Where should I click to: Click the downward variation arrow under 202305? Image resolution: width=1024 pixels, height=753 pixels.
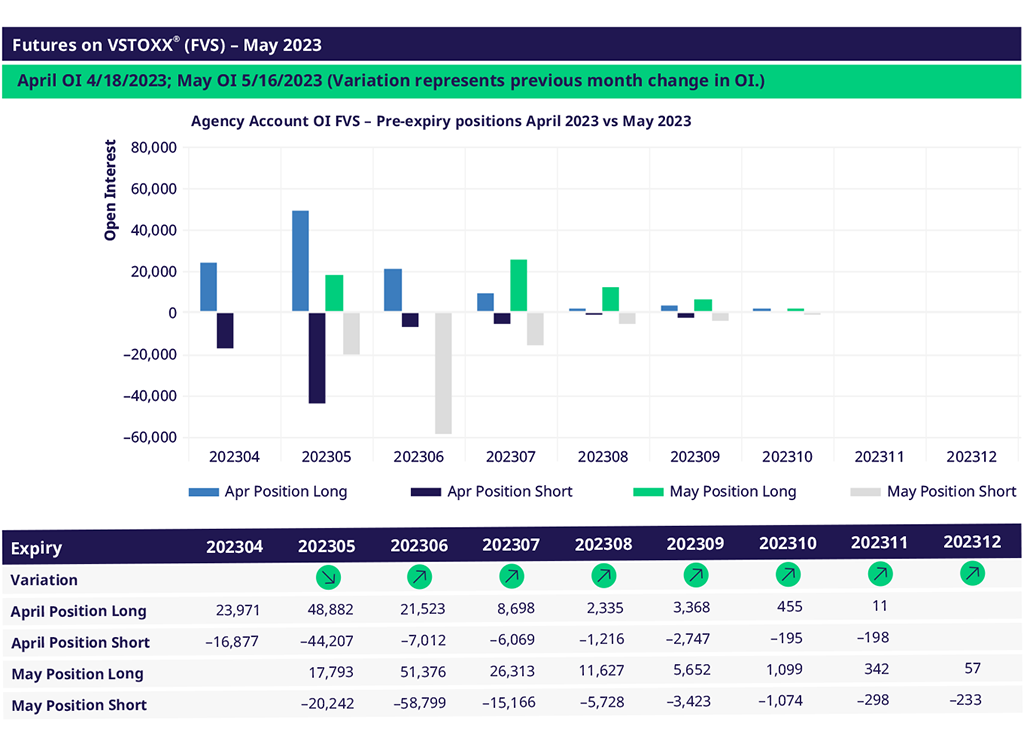(x=326, y=577)
